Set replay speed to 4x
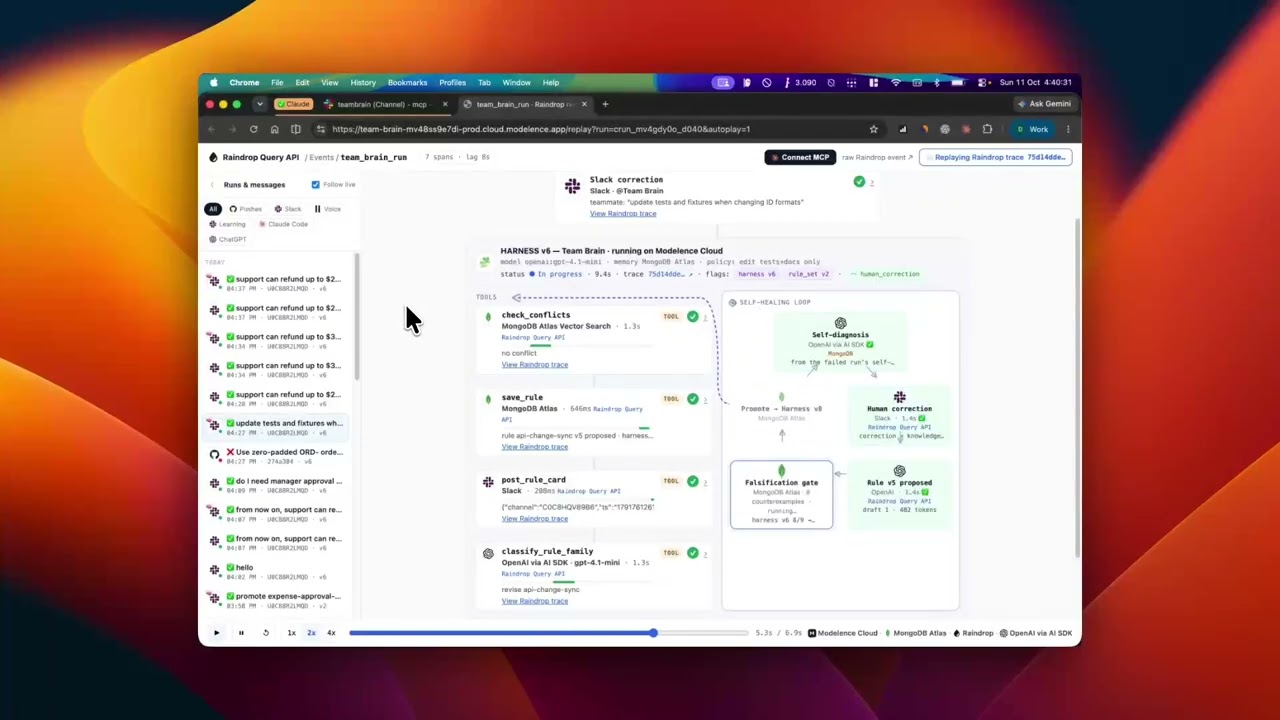This screenshot has width=1280, height=720. point(331,633)
